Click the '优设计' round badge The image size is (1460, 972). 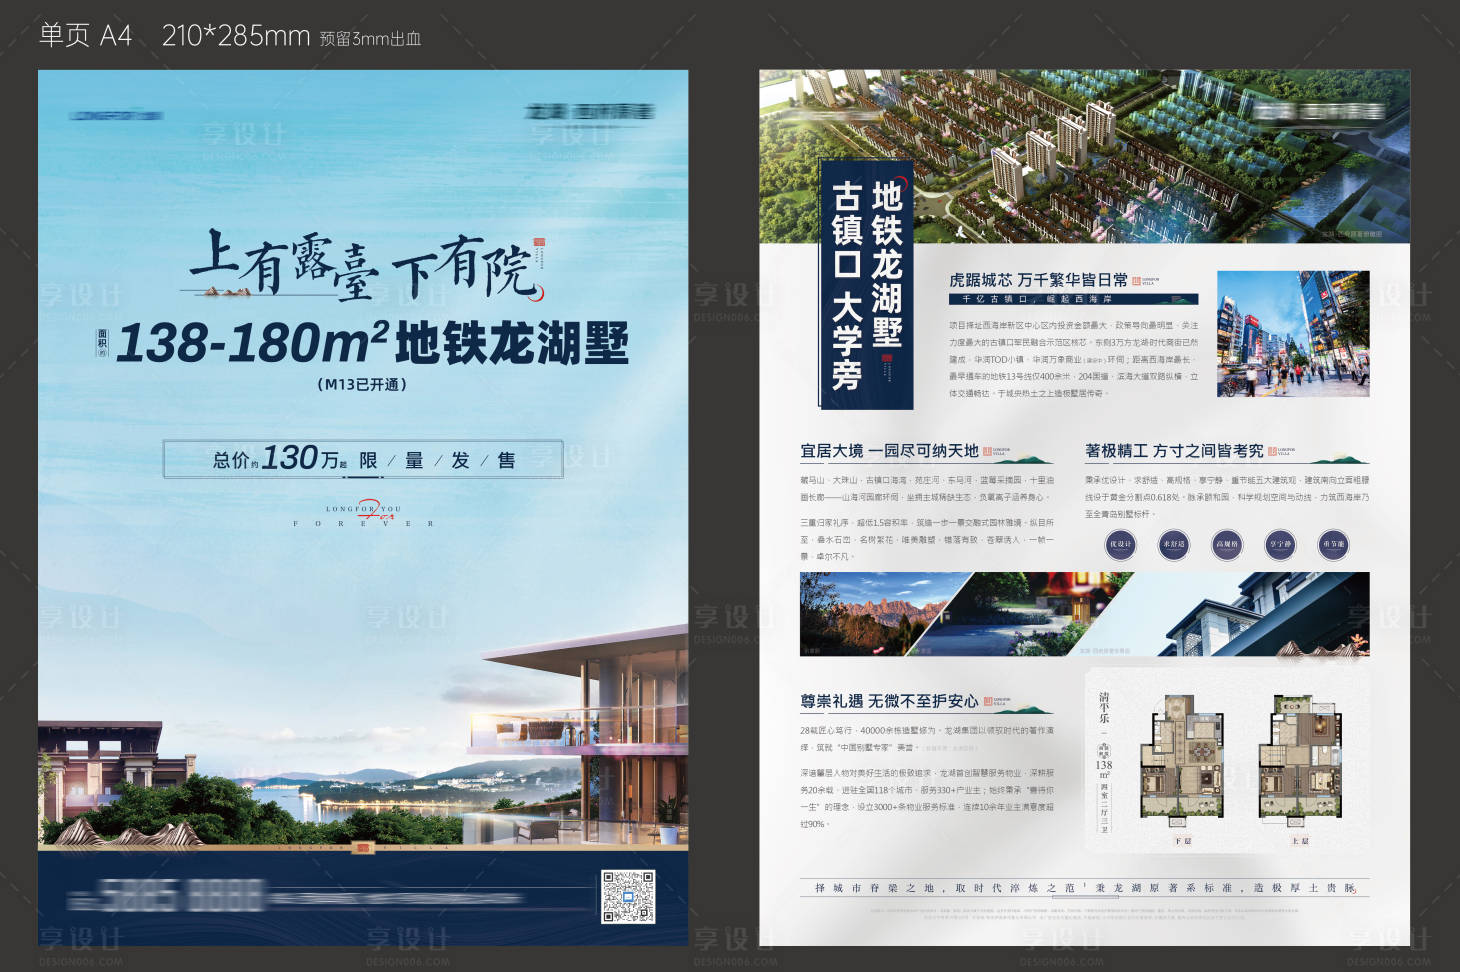coord(1120,544)
